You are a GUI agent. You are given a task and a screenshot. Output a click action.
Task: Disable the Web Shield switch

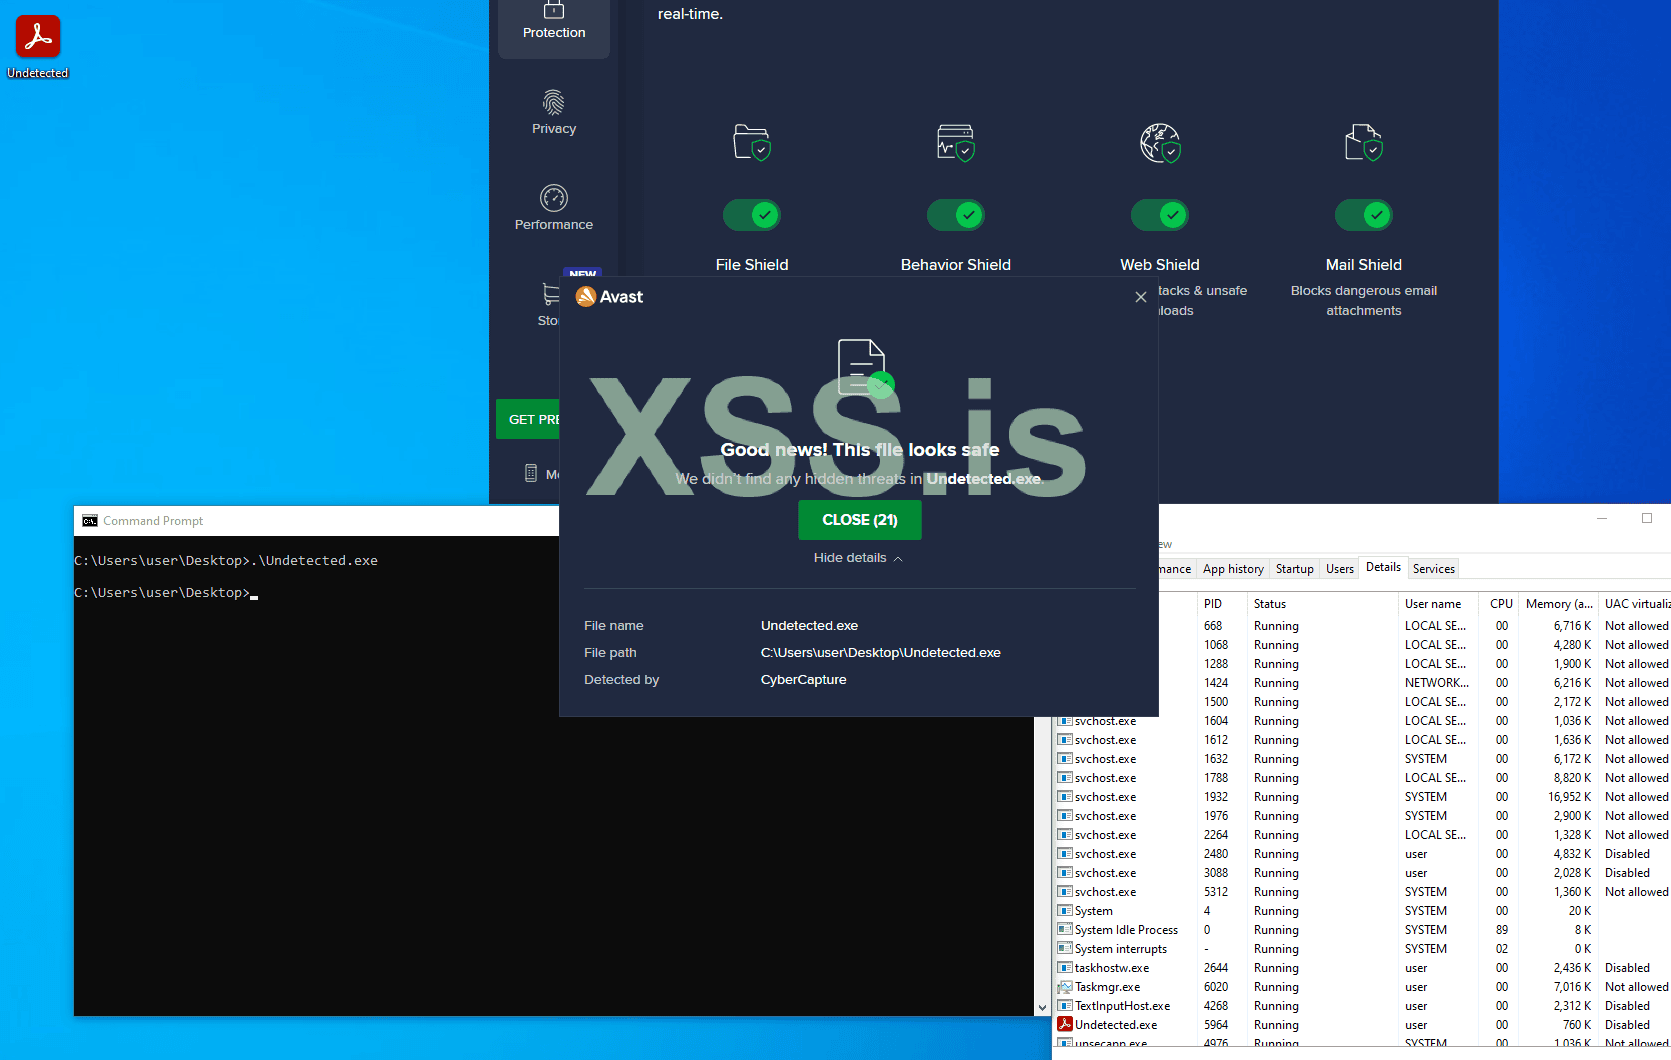point(1160,215)
